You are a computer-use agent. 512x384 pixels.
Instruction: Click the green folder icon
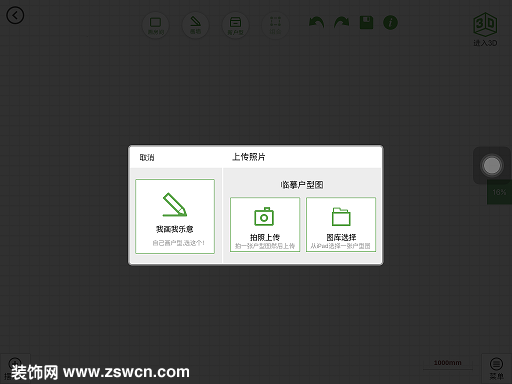pos(341,216)
